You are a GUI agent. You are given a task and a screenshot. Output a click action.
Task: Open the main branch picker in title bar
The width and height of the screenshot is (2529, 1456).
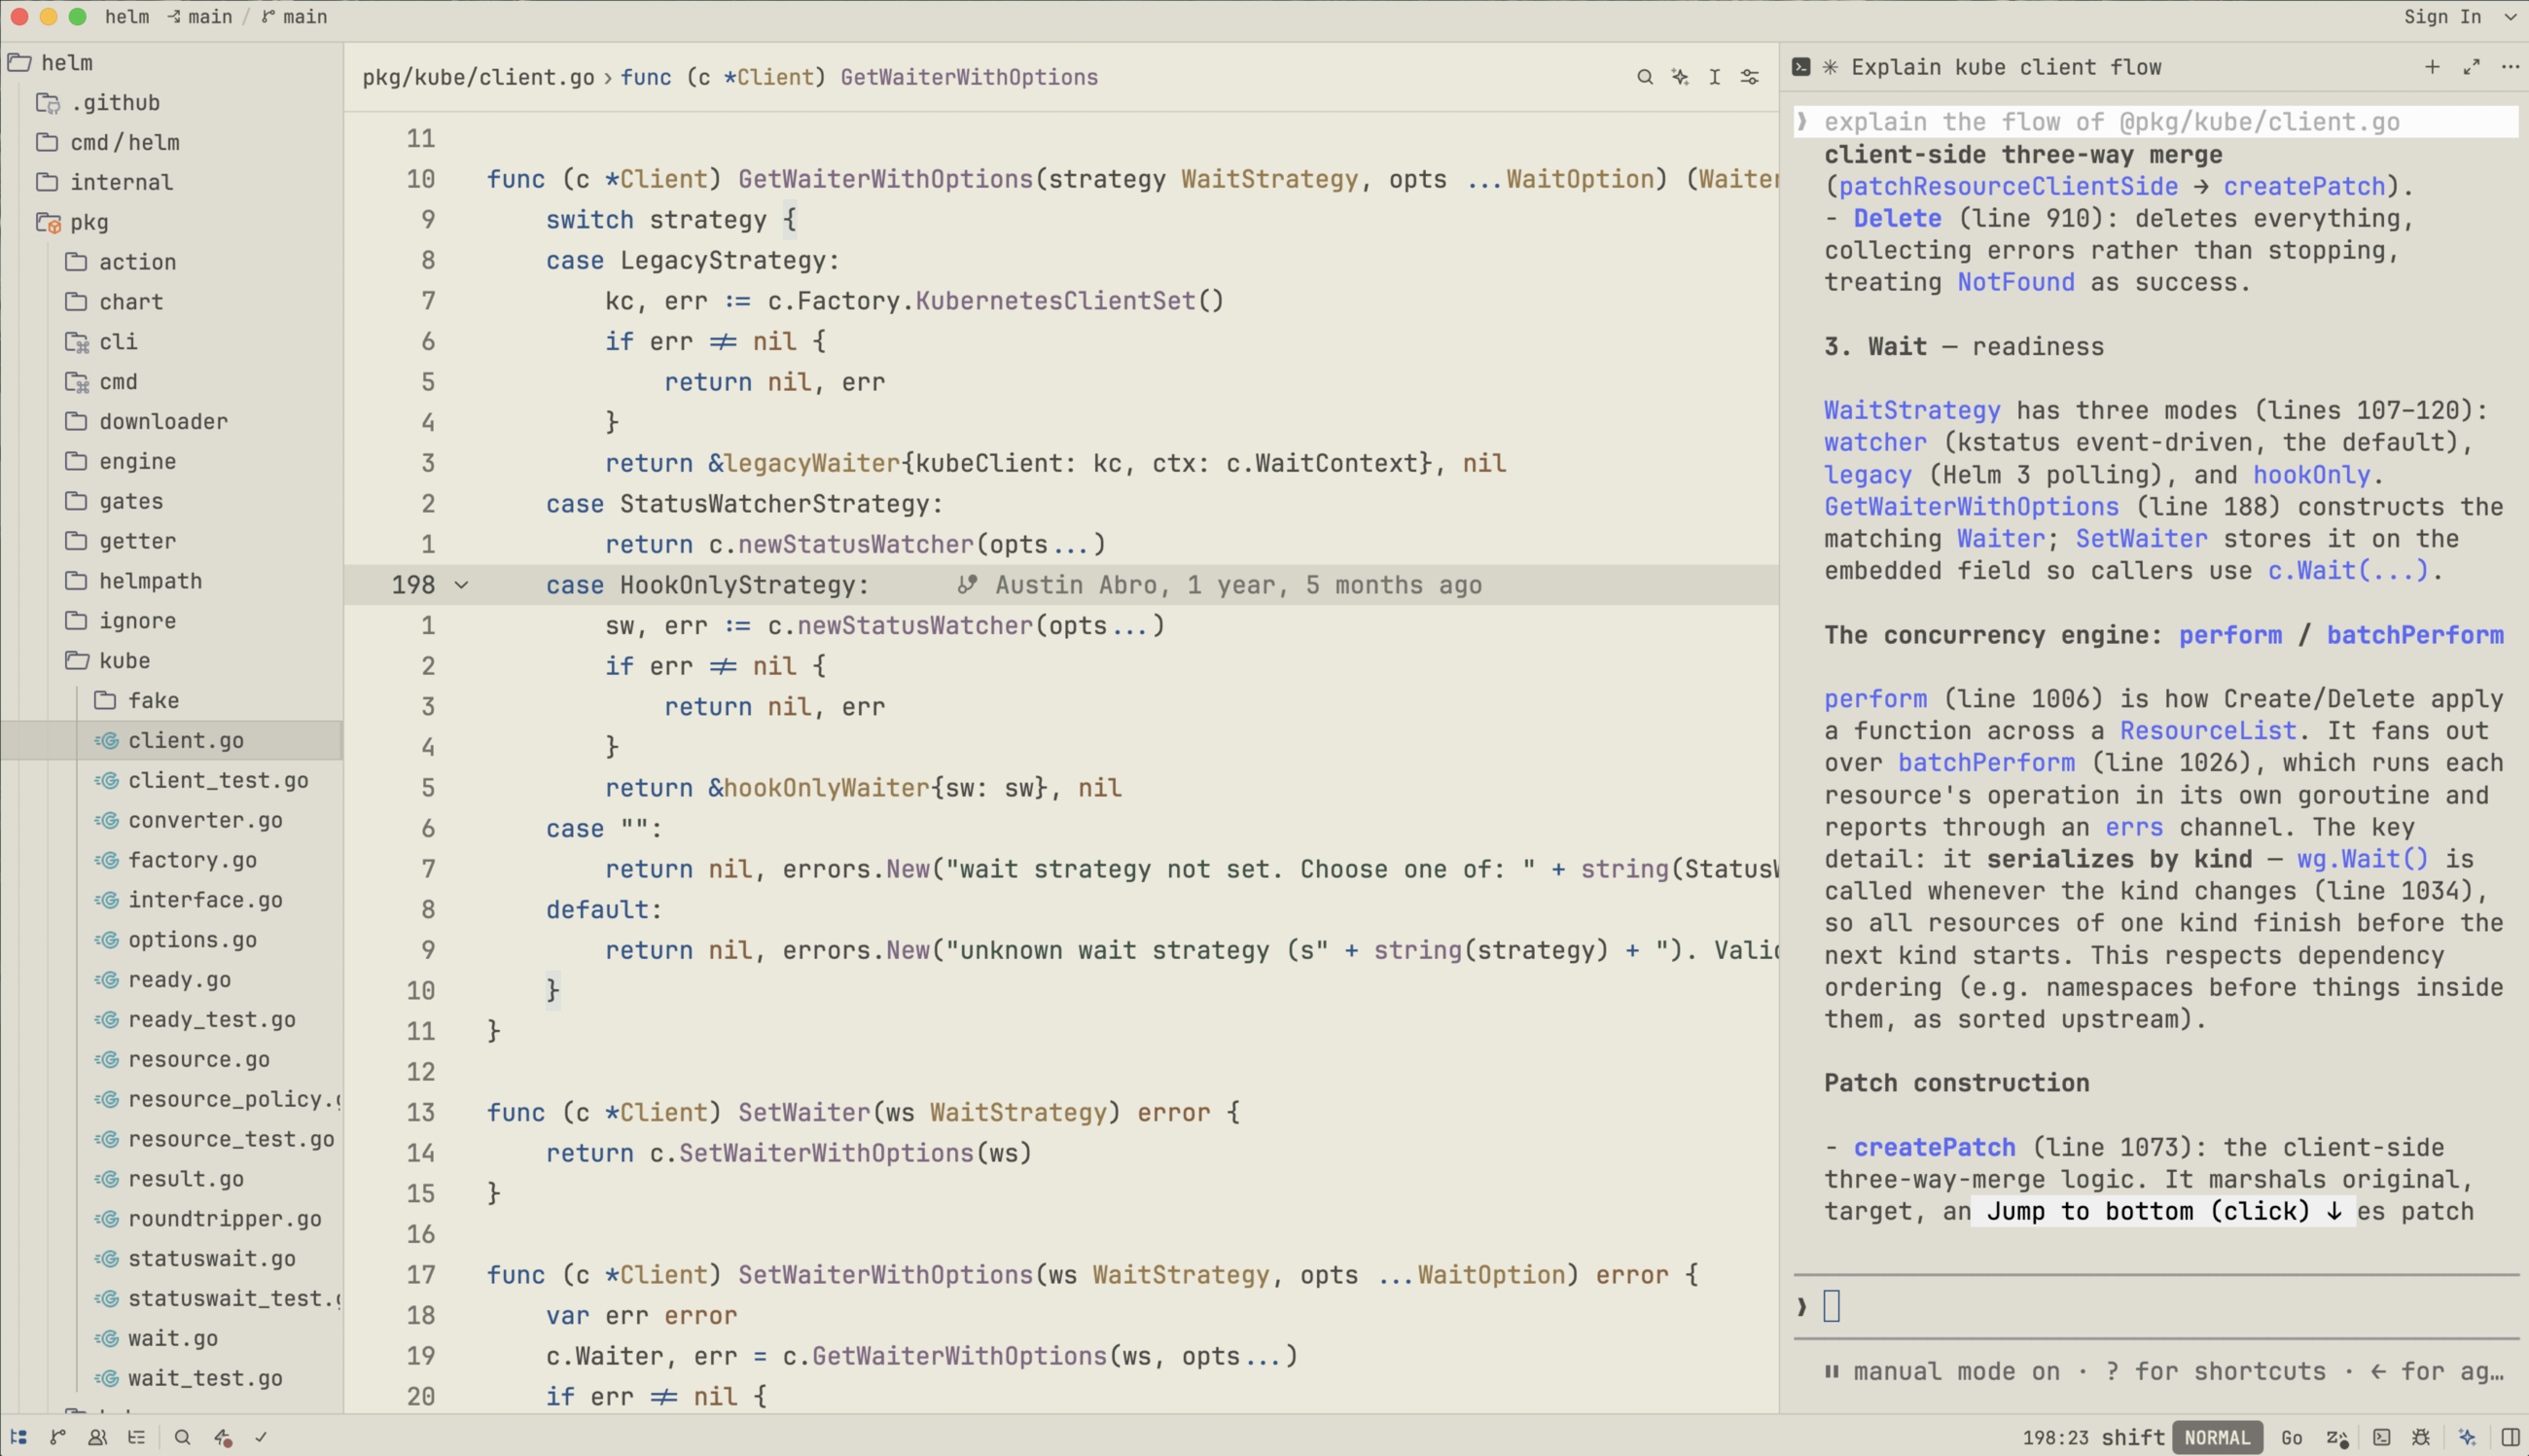(x=295, y=16)
